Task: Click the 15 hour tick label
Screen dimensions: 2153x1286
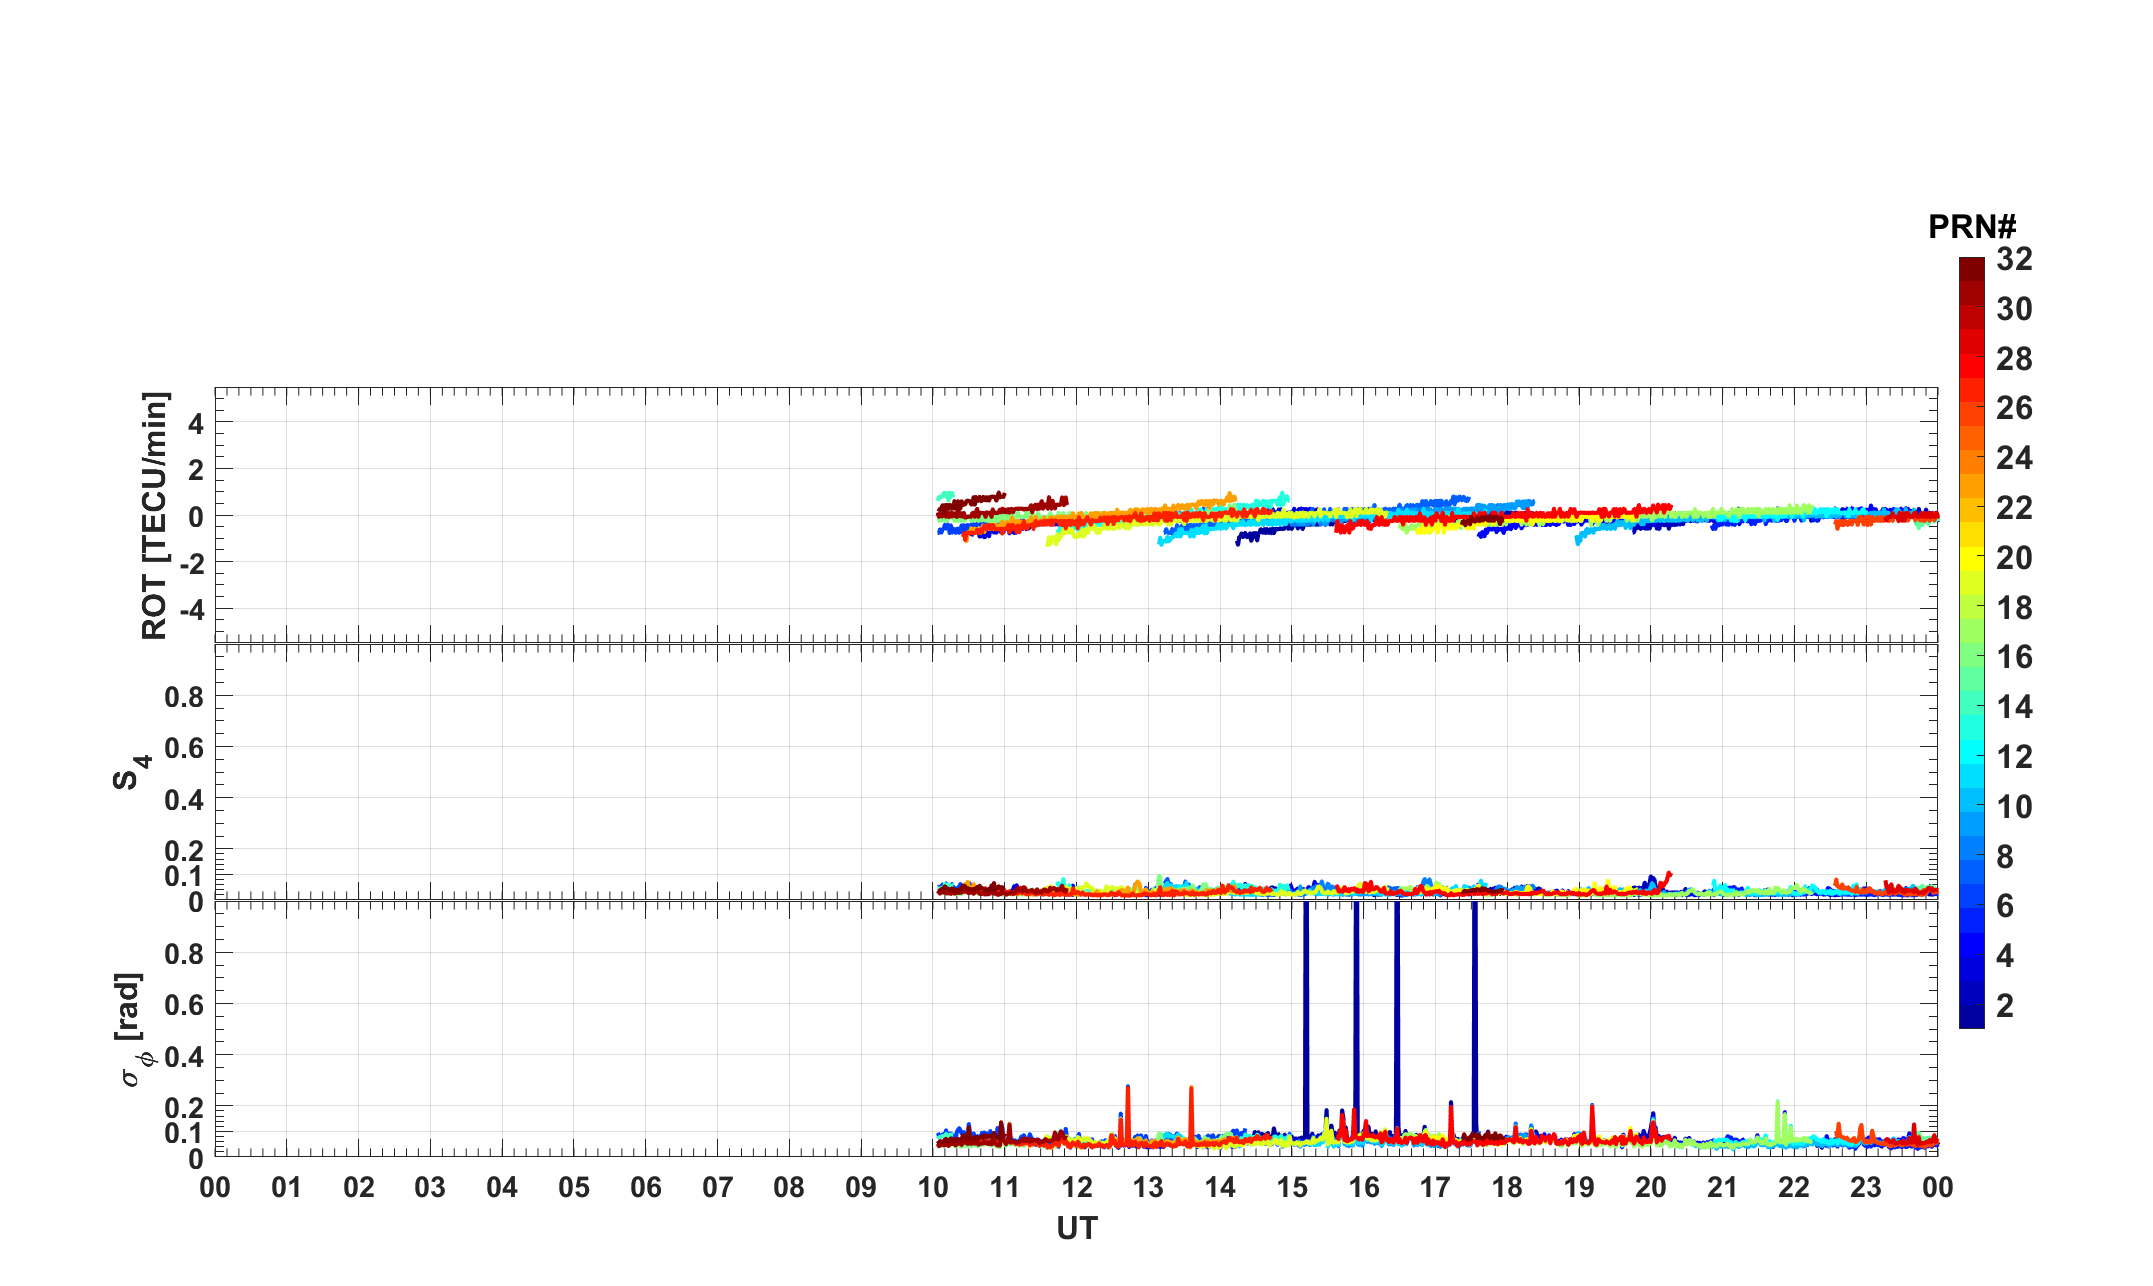Action: (x=1292, y=1188)
